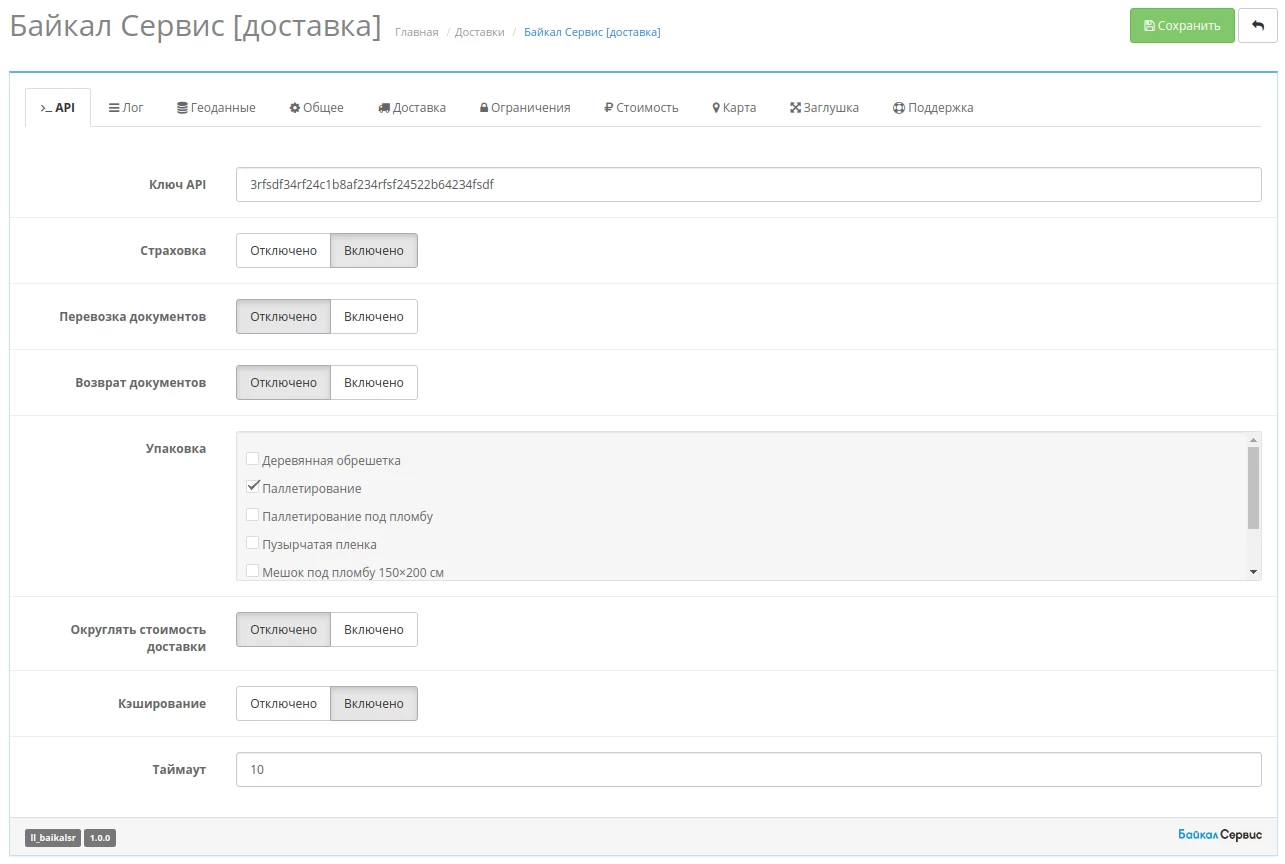Open the Поддержка tab
1285x864 pixels.
click(933, 108)
